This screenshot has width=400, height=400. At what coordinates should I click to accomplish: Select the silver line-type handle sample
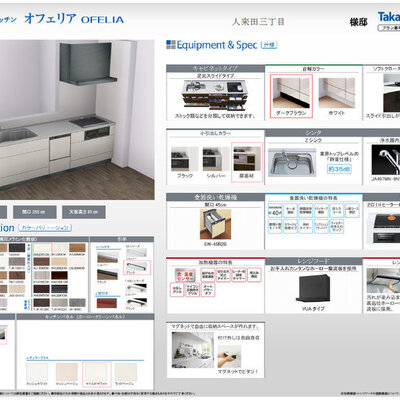[107, 258]
